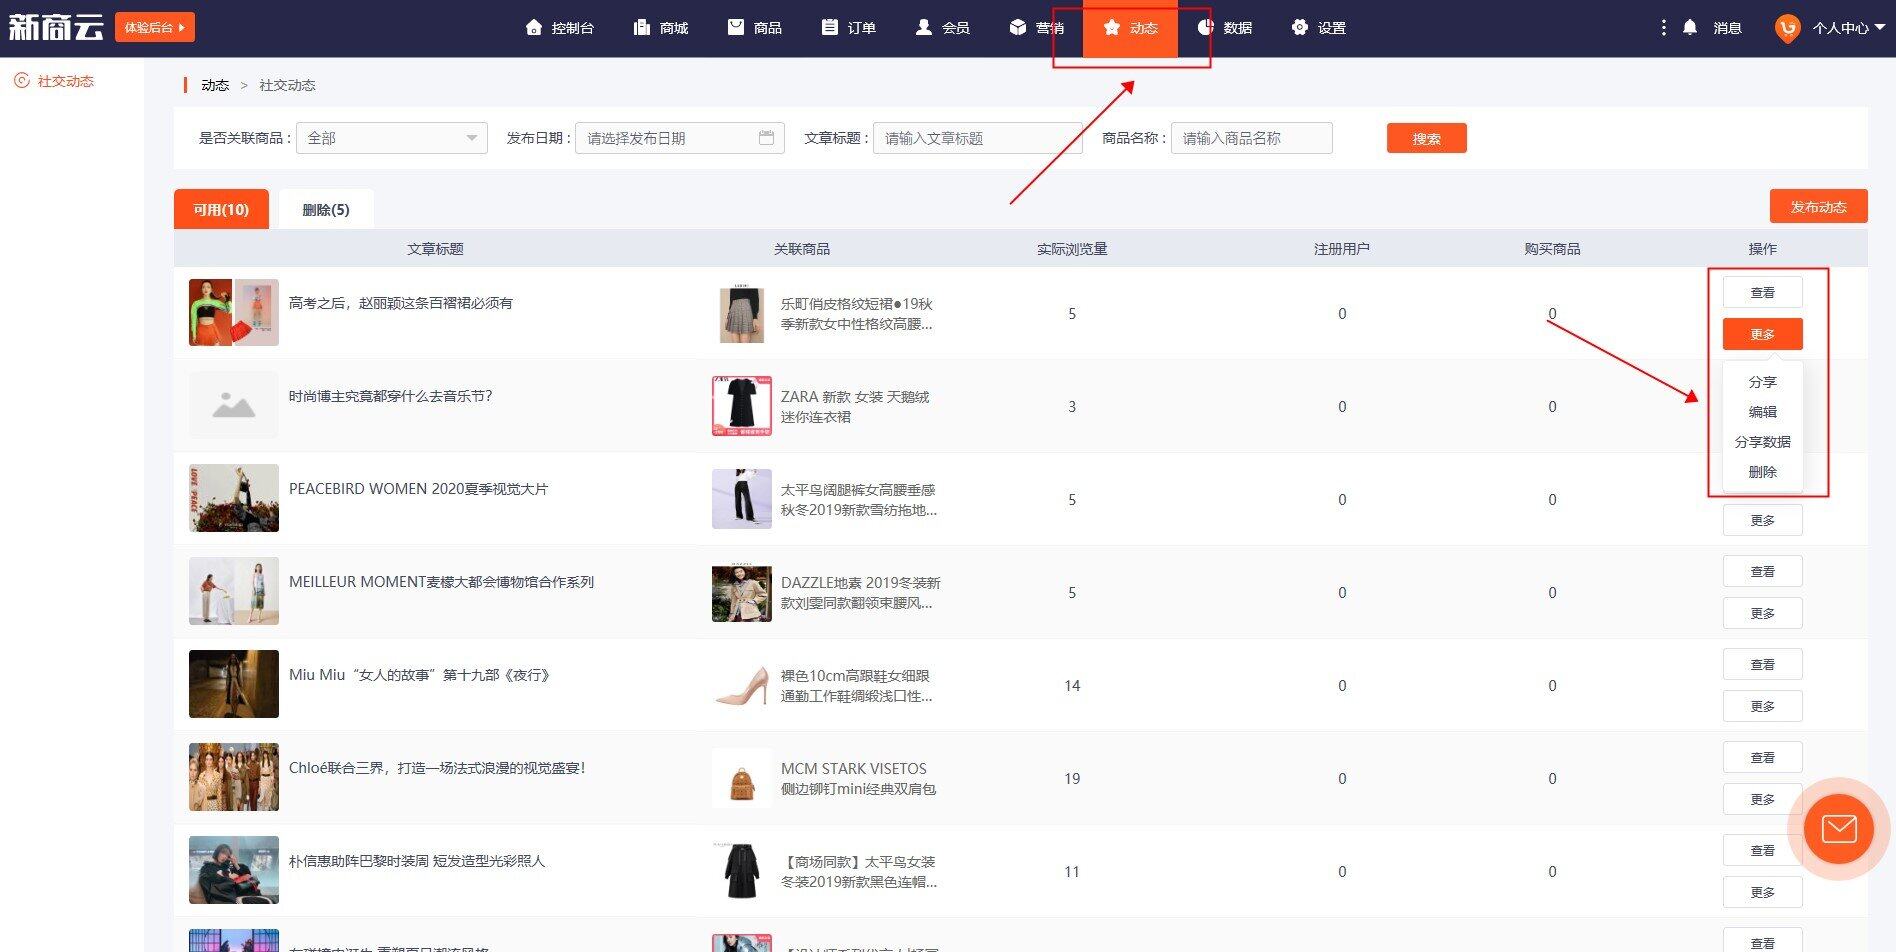Click placeholder image in 时尚博主 row
The height and width of the screenshot is (952, 1896).
point(234,405)
